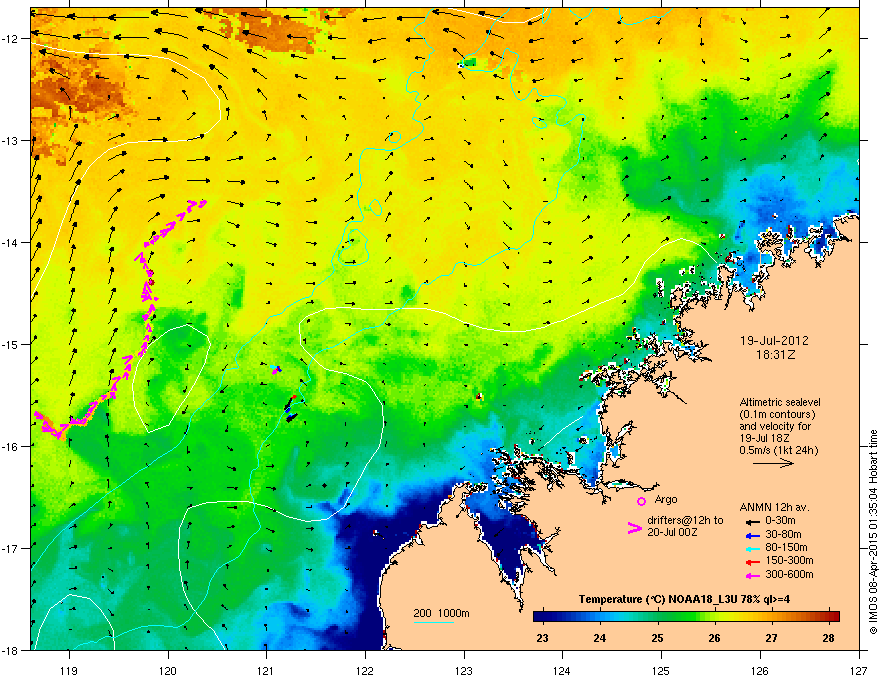Viewport: 880px width, 680px height.
Task: Click the '0.5m/s (1kt 24h)' text
Action: tap(778, 450)
